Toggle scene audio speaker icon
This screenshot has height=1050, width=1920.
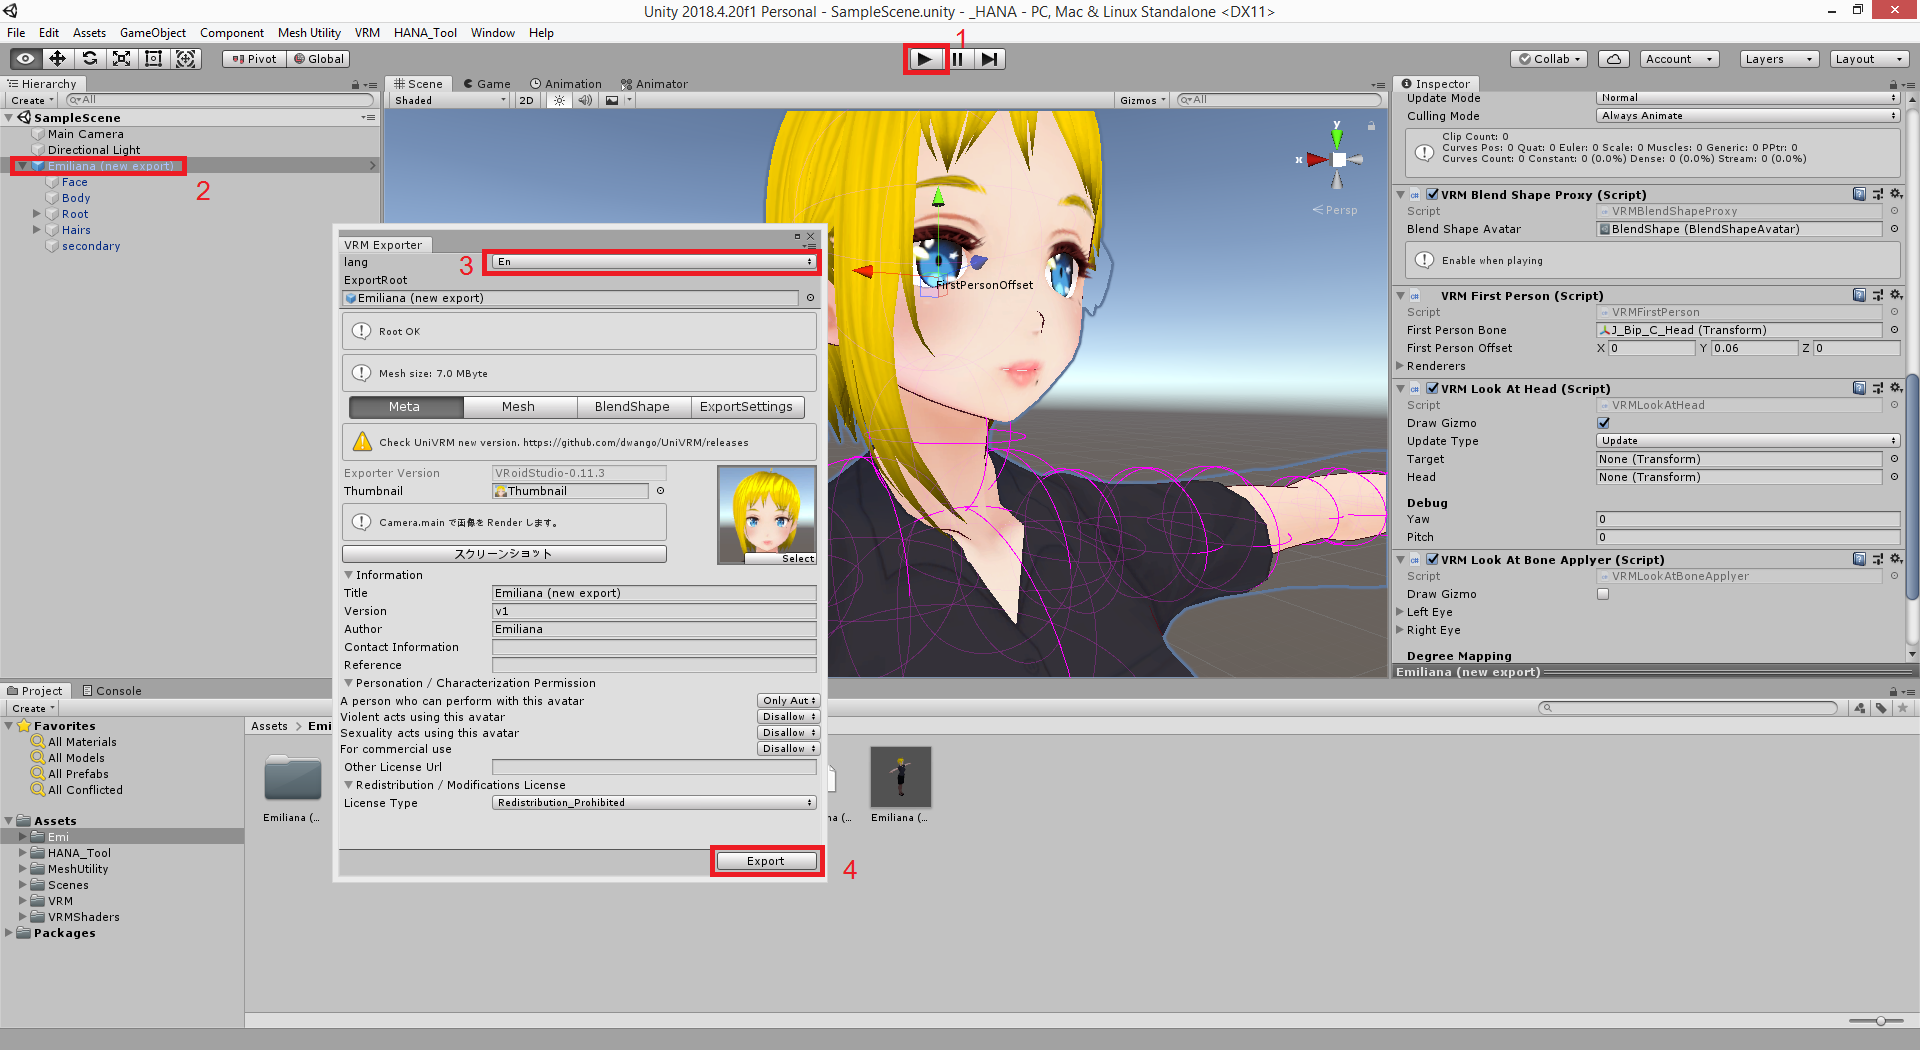pos(585,100)
